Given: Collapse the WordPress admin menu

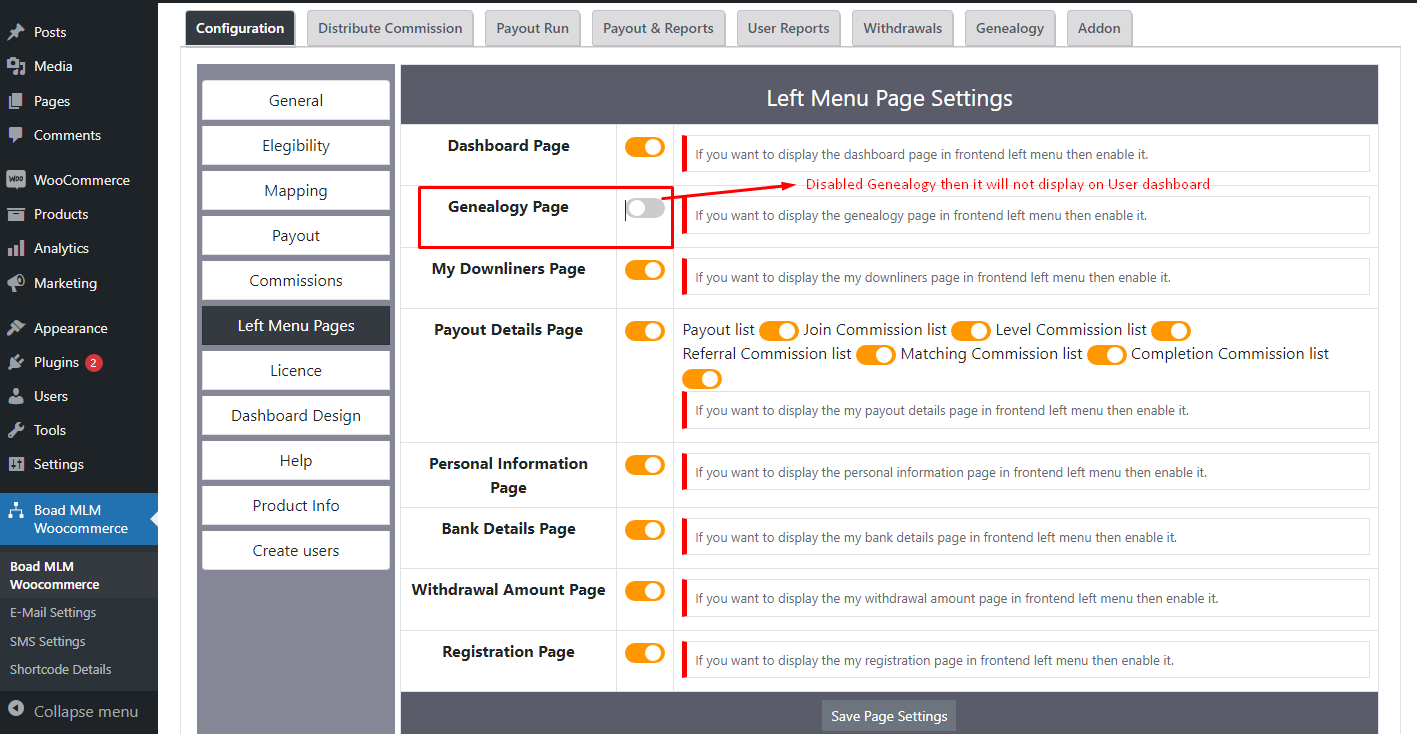Looking at the screenshot, I should tap(70, 711).
